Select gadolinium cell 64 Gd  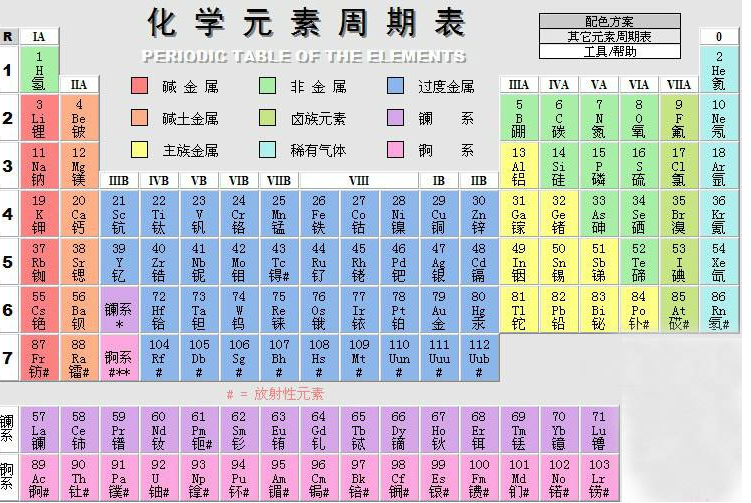coord(319,430)
